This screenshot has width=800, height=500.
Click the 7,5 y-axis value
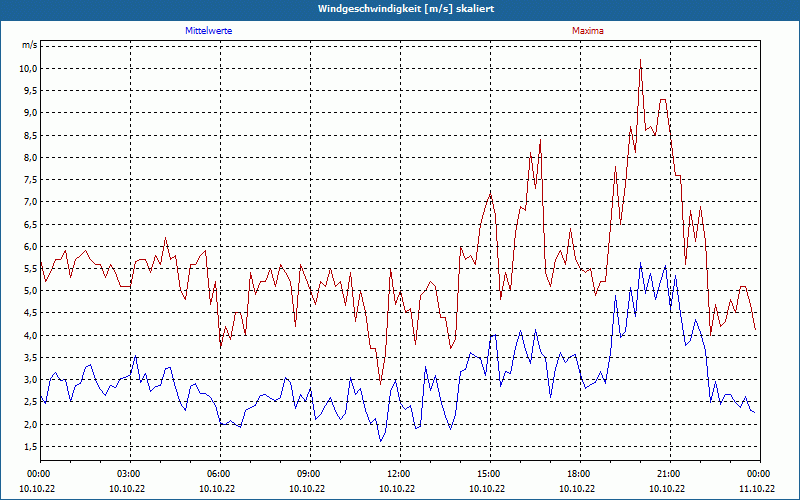click(x=30, y=180)
